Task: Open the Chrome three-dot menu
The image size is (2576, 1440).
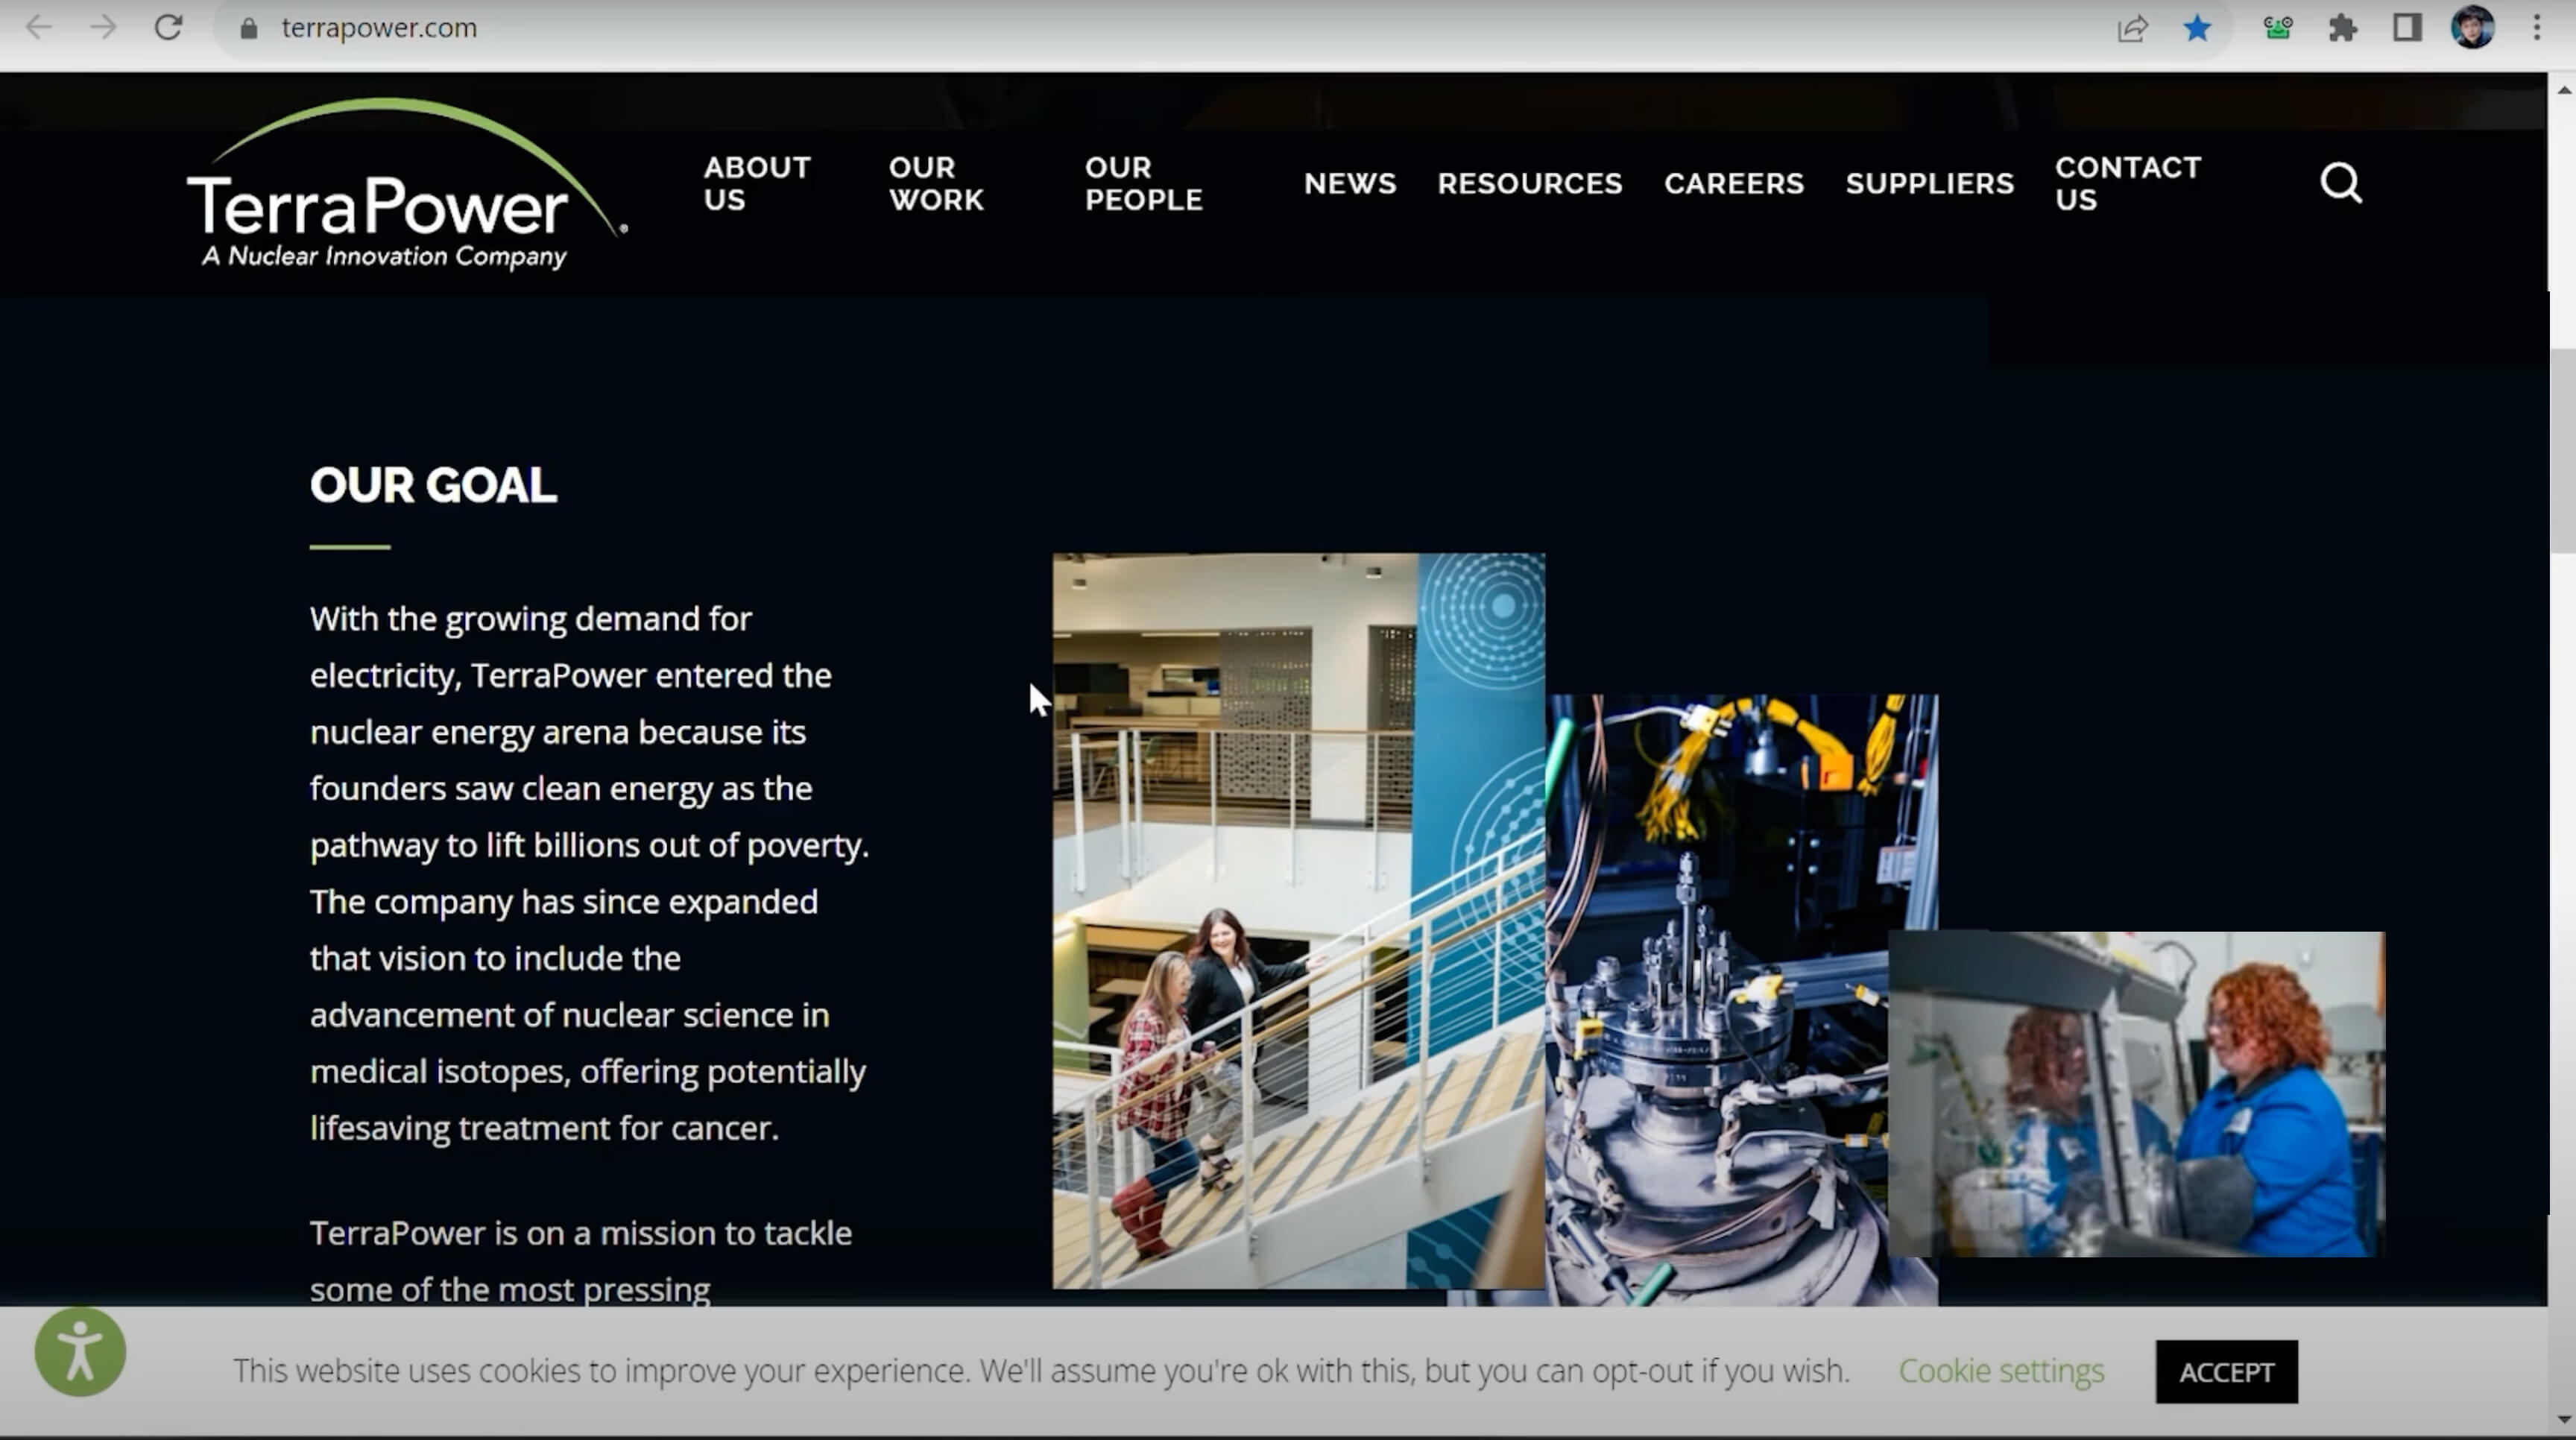Action: [x=2536, y=28]
